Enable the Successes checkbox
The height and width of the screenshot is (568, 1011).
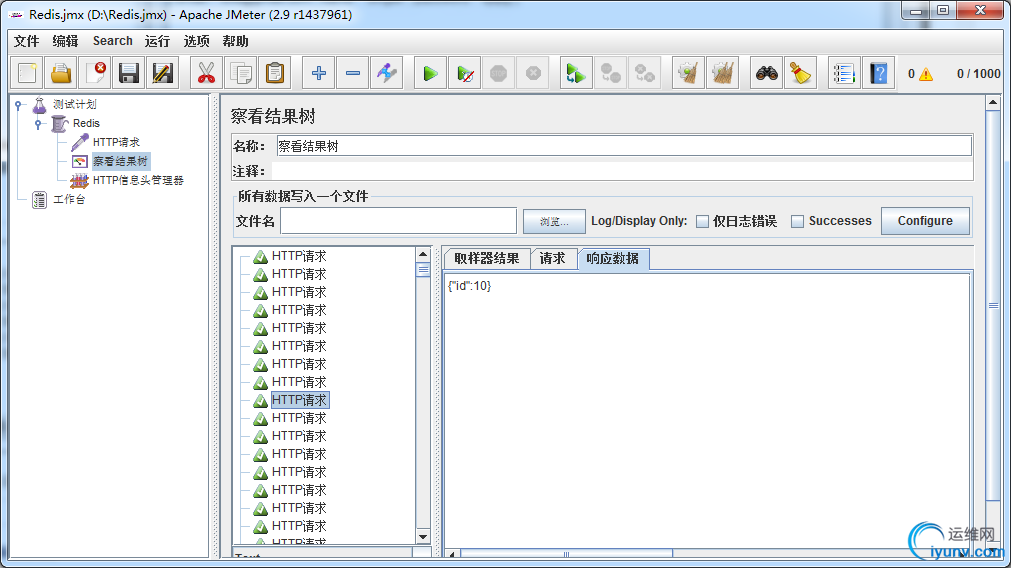click(798, 221)
